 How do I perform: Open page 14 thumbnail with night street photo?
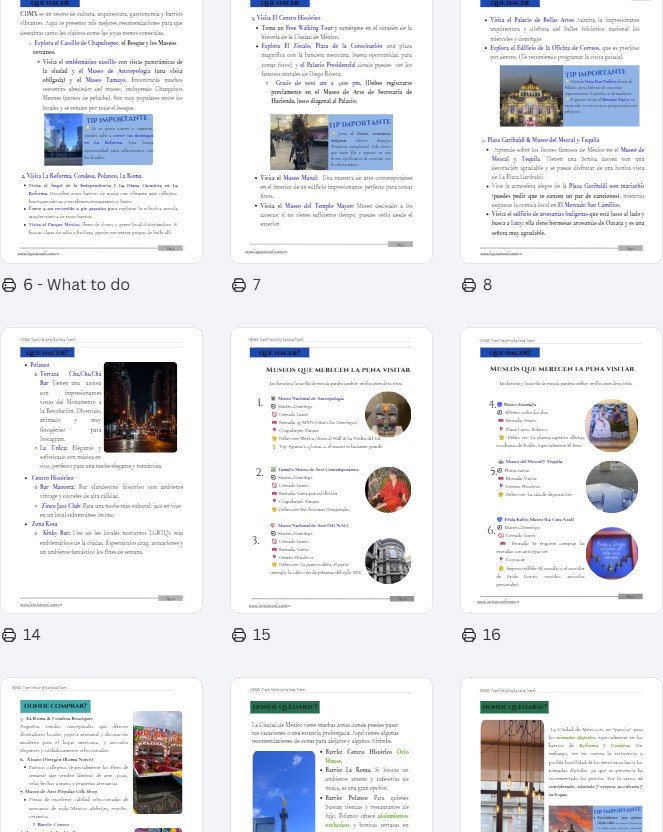tap(101, 471)
